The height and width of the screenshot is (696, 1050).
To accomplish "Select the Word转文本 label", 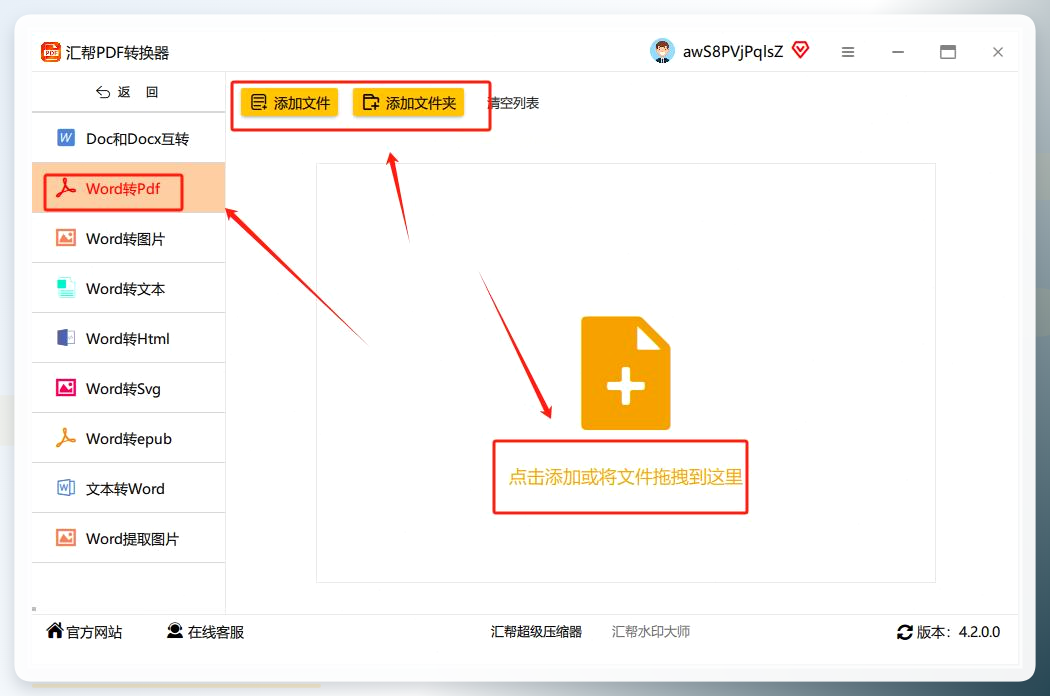I will tap(125, 289).
